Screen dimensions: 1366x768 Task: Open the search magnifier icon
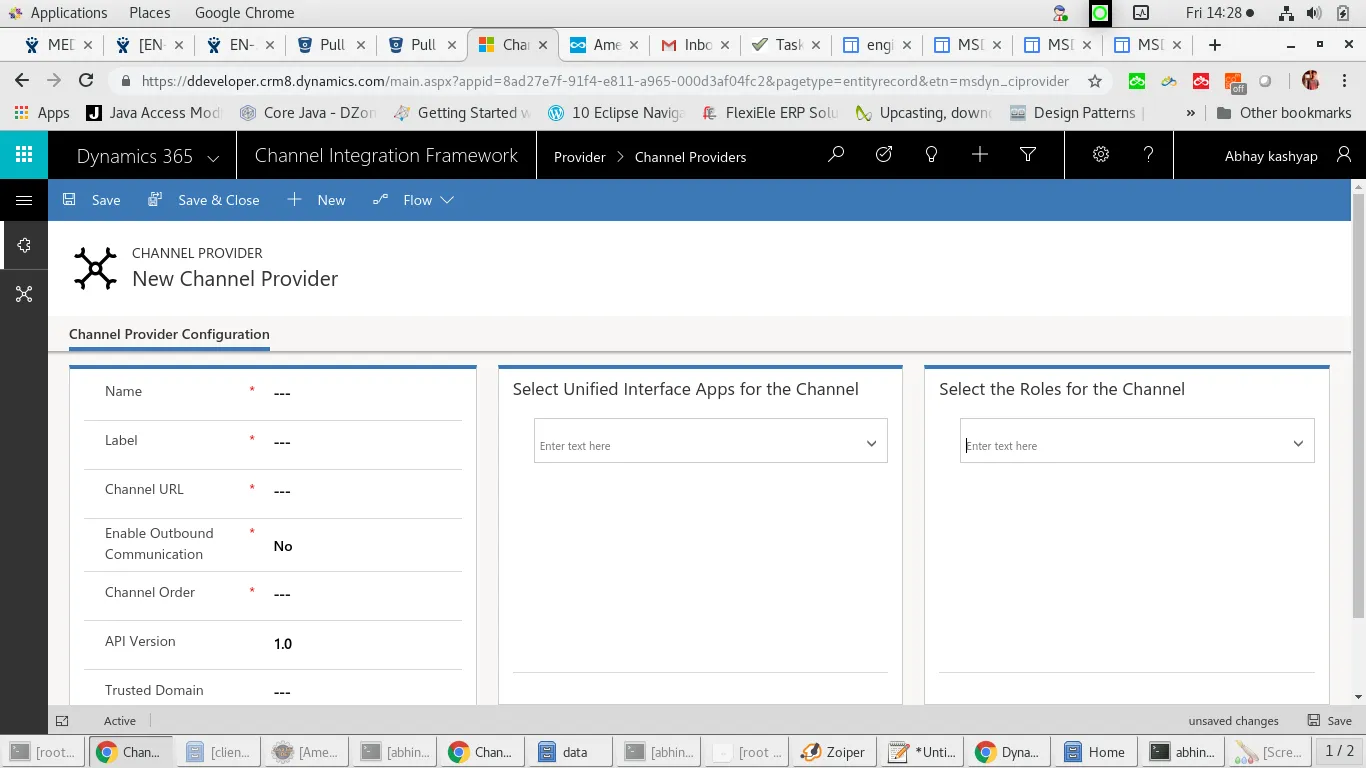point(836,155)
